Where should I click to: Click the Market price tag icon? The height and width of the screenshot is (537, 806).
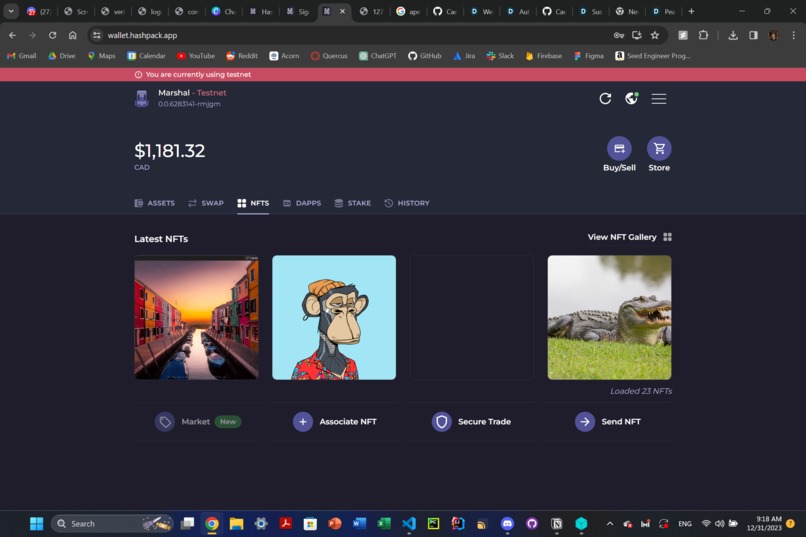(165, 422)
